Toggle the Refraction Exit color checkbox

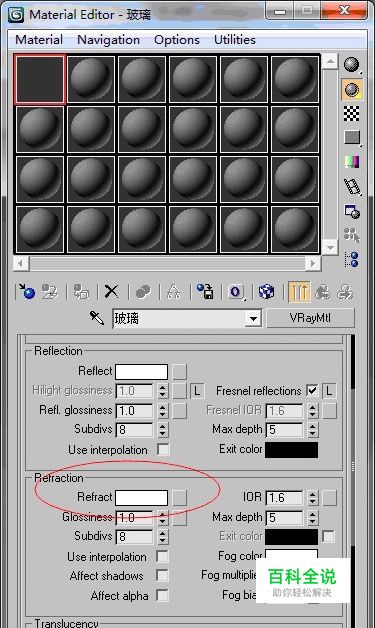point(329,536)
